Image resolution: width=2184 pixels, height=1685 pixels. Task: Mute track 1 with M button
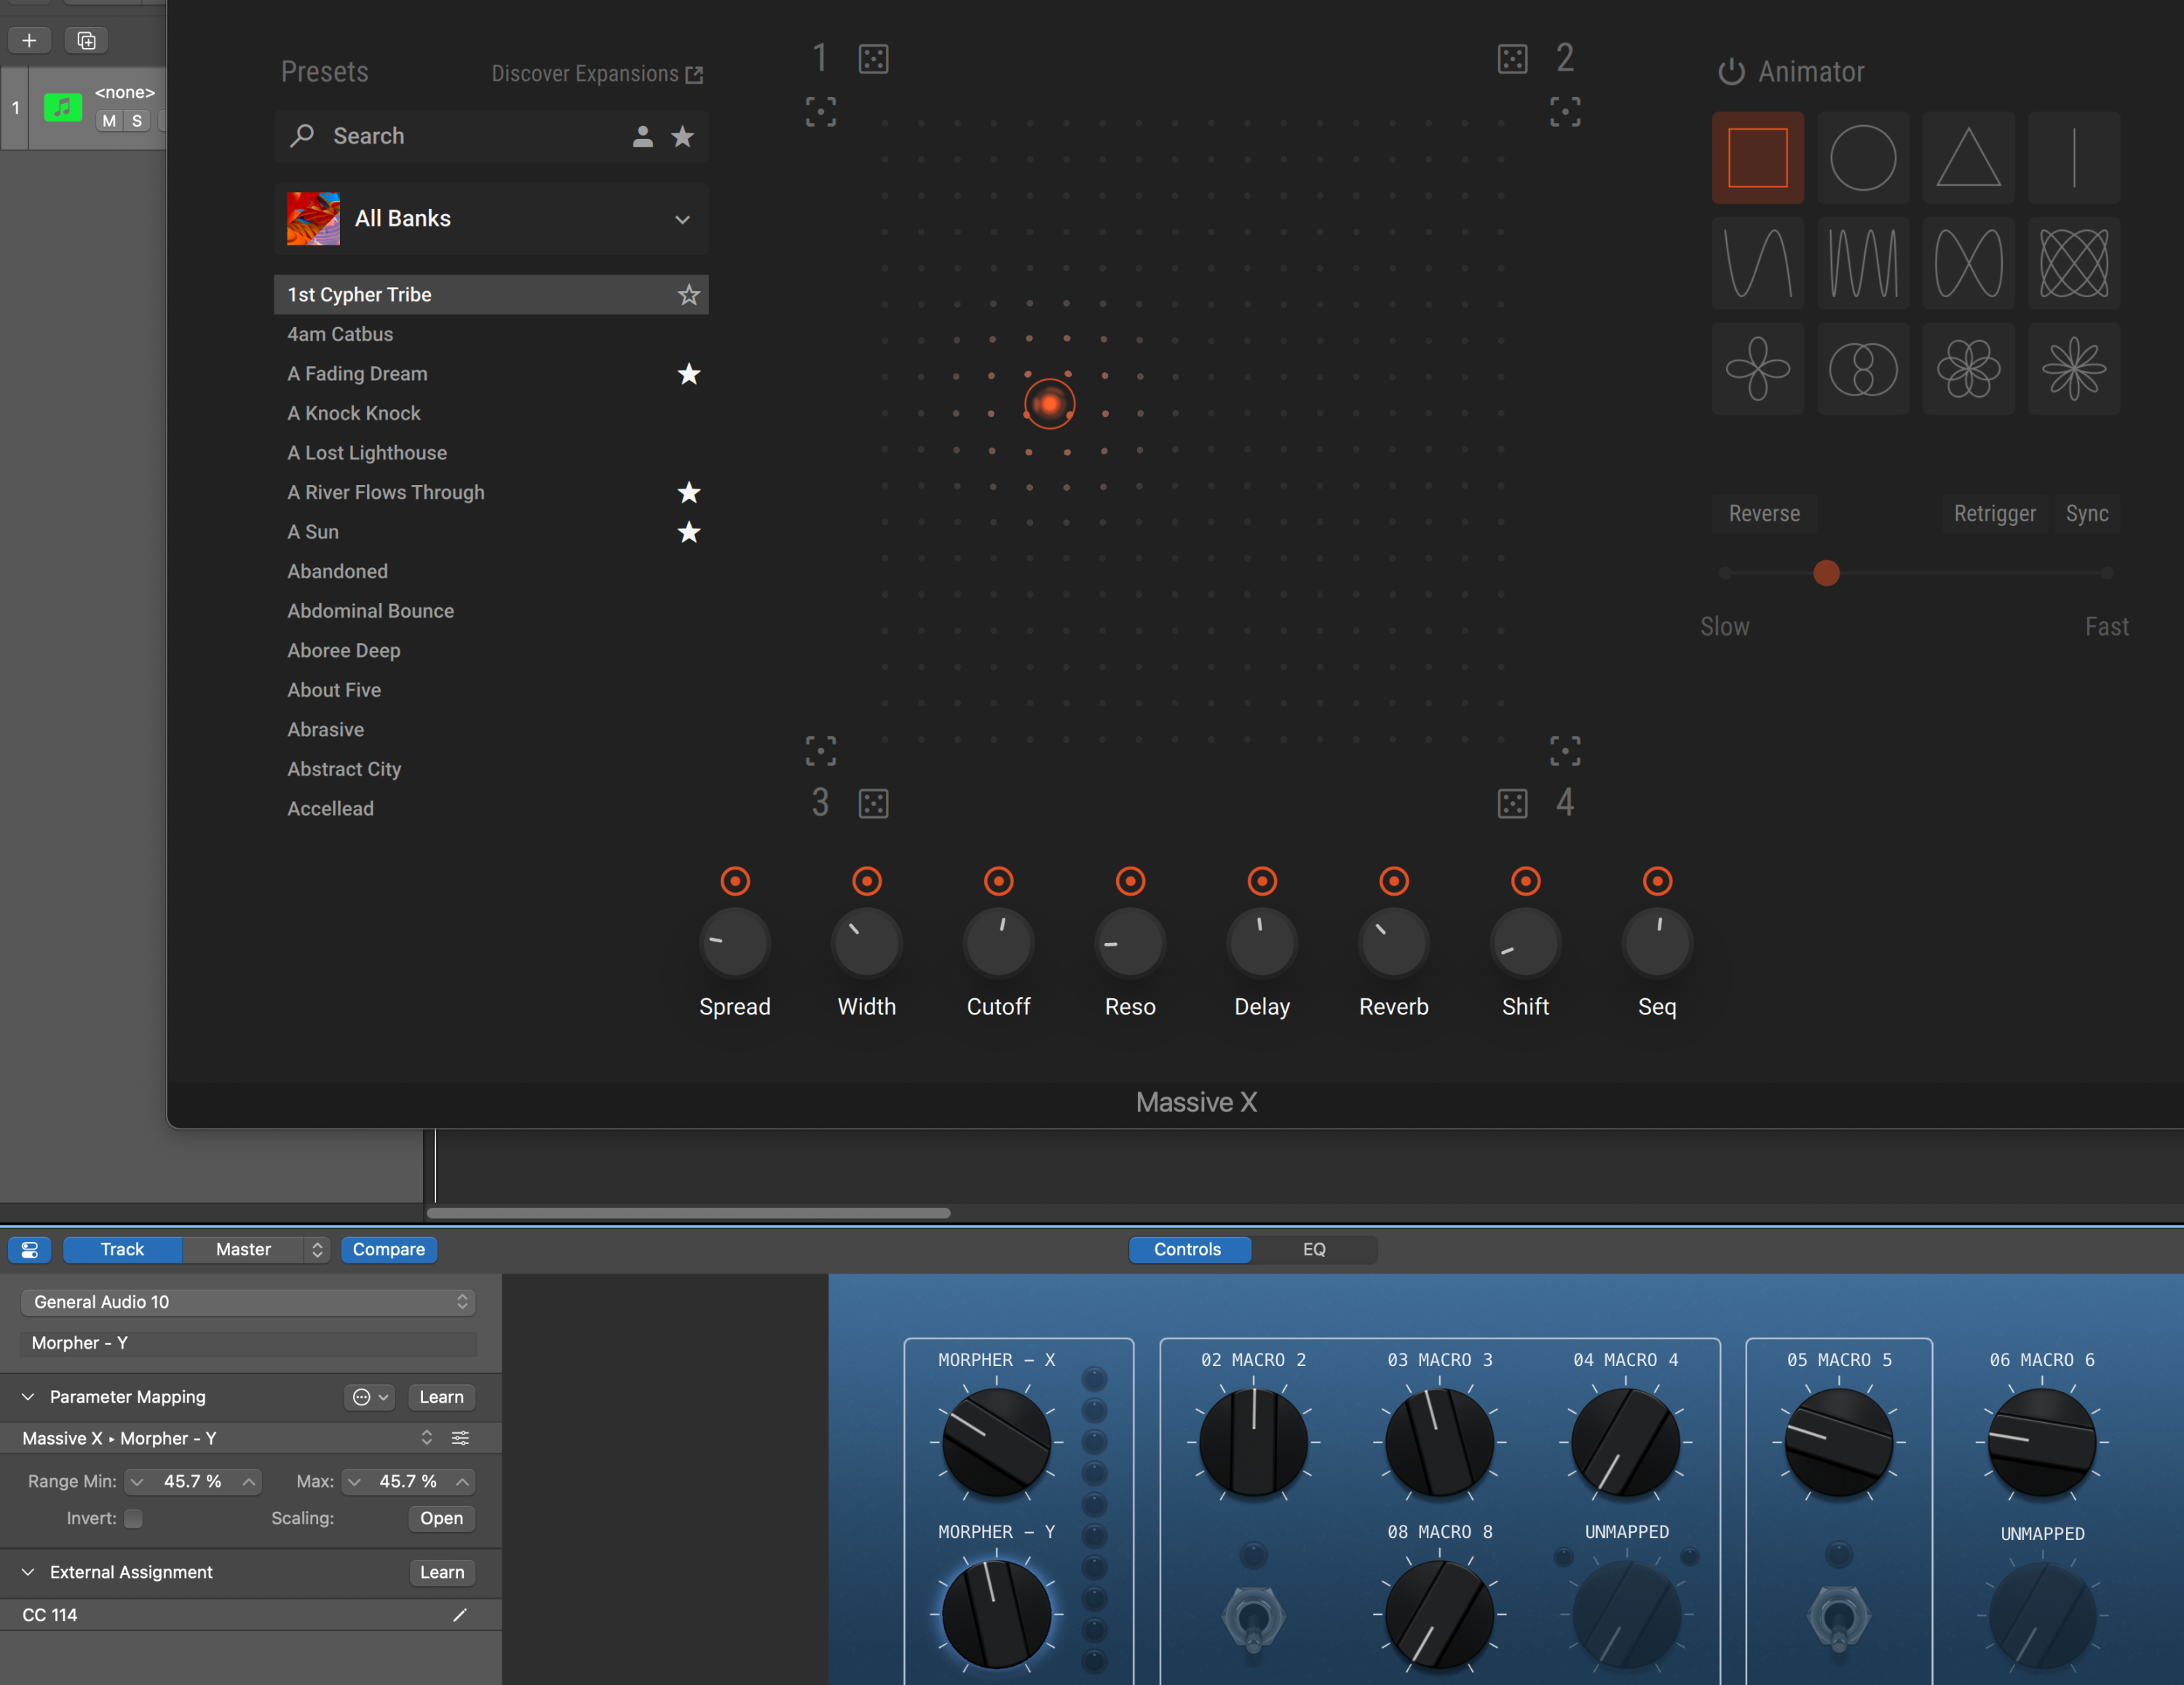point(109,121)
